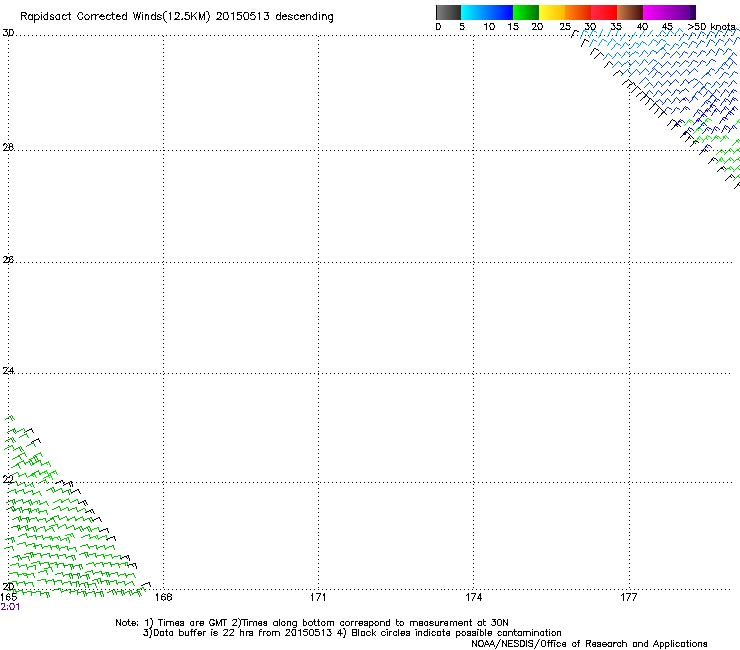
Task: Click the 'Rapidscat Corrected Winds(12.5KM)' title text
Action: point(115,17)
